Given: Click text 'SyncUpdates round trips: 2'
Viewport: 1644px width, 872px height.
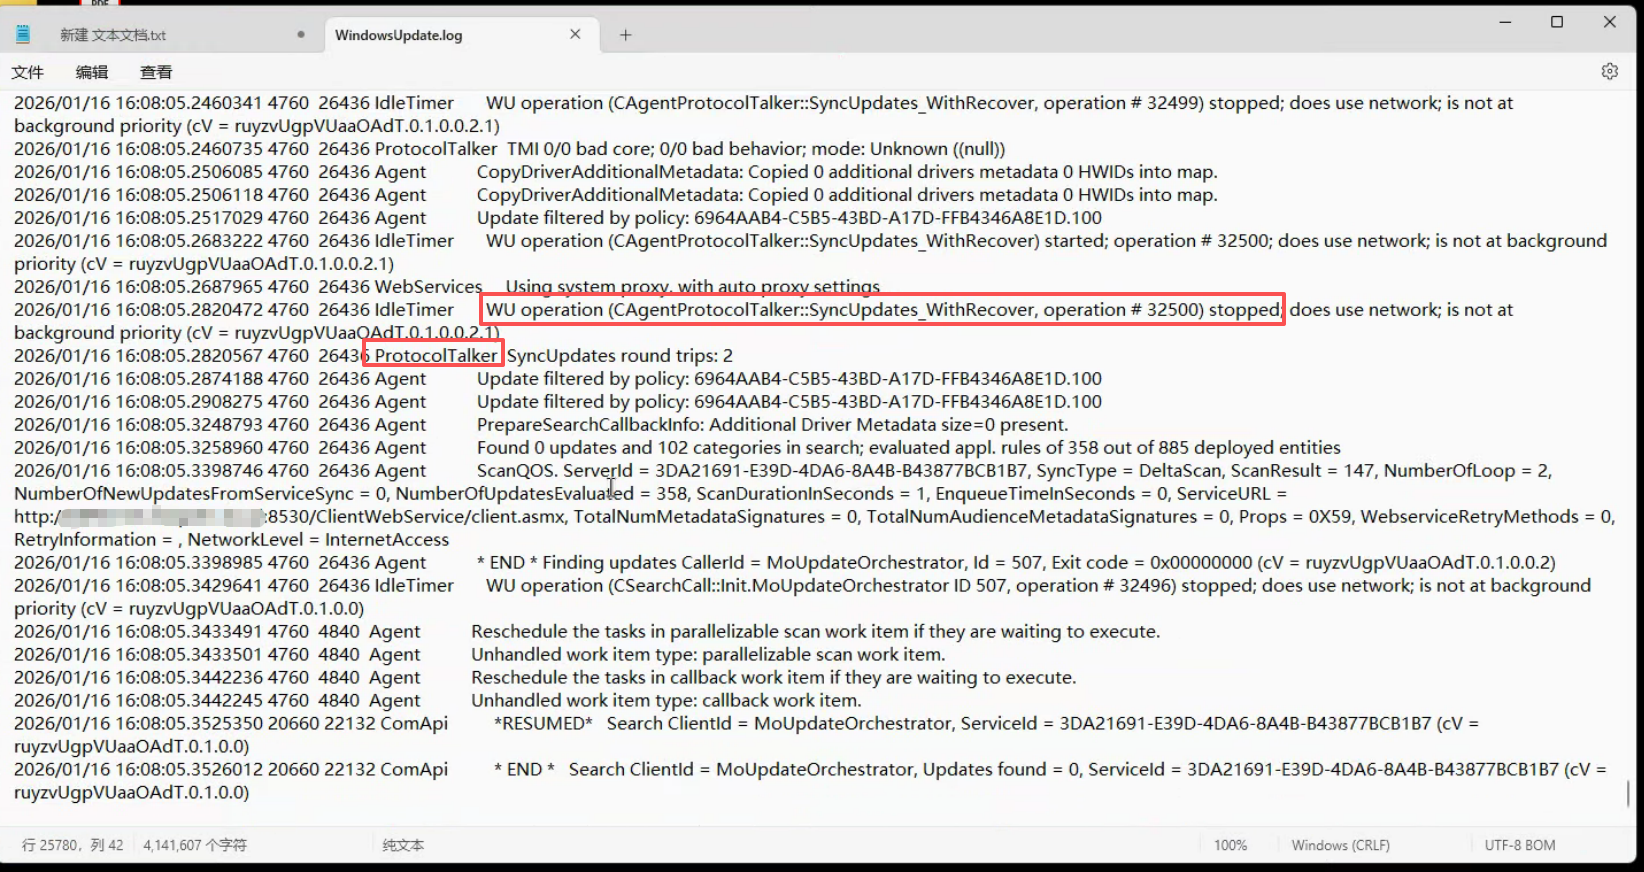Looking at the screenshot, I should [x=620, y=356].
